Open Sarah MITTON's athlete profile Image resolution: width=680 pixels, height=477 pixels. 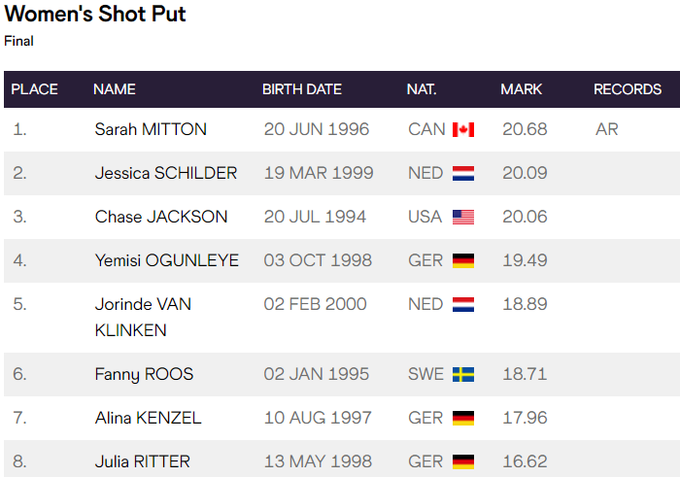tap(150, 129)
